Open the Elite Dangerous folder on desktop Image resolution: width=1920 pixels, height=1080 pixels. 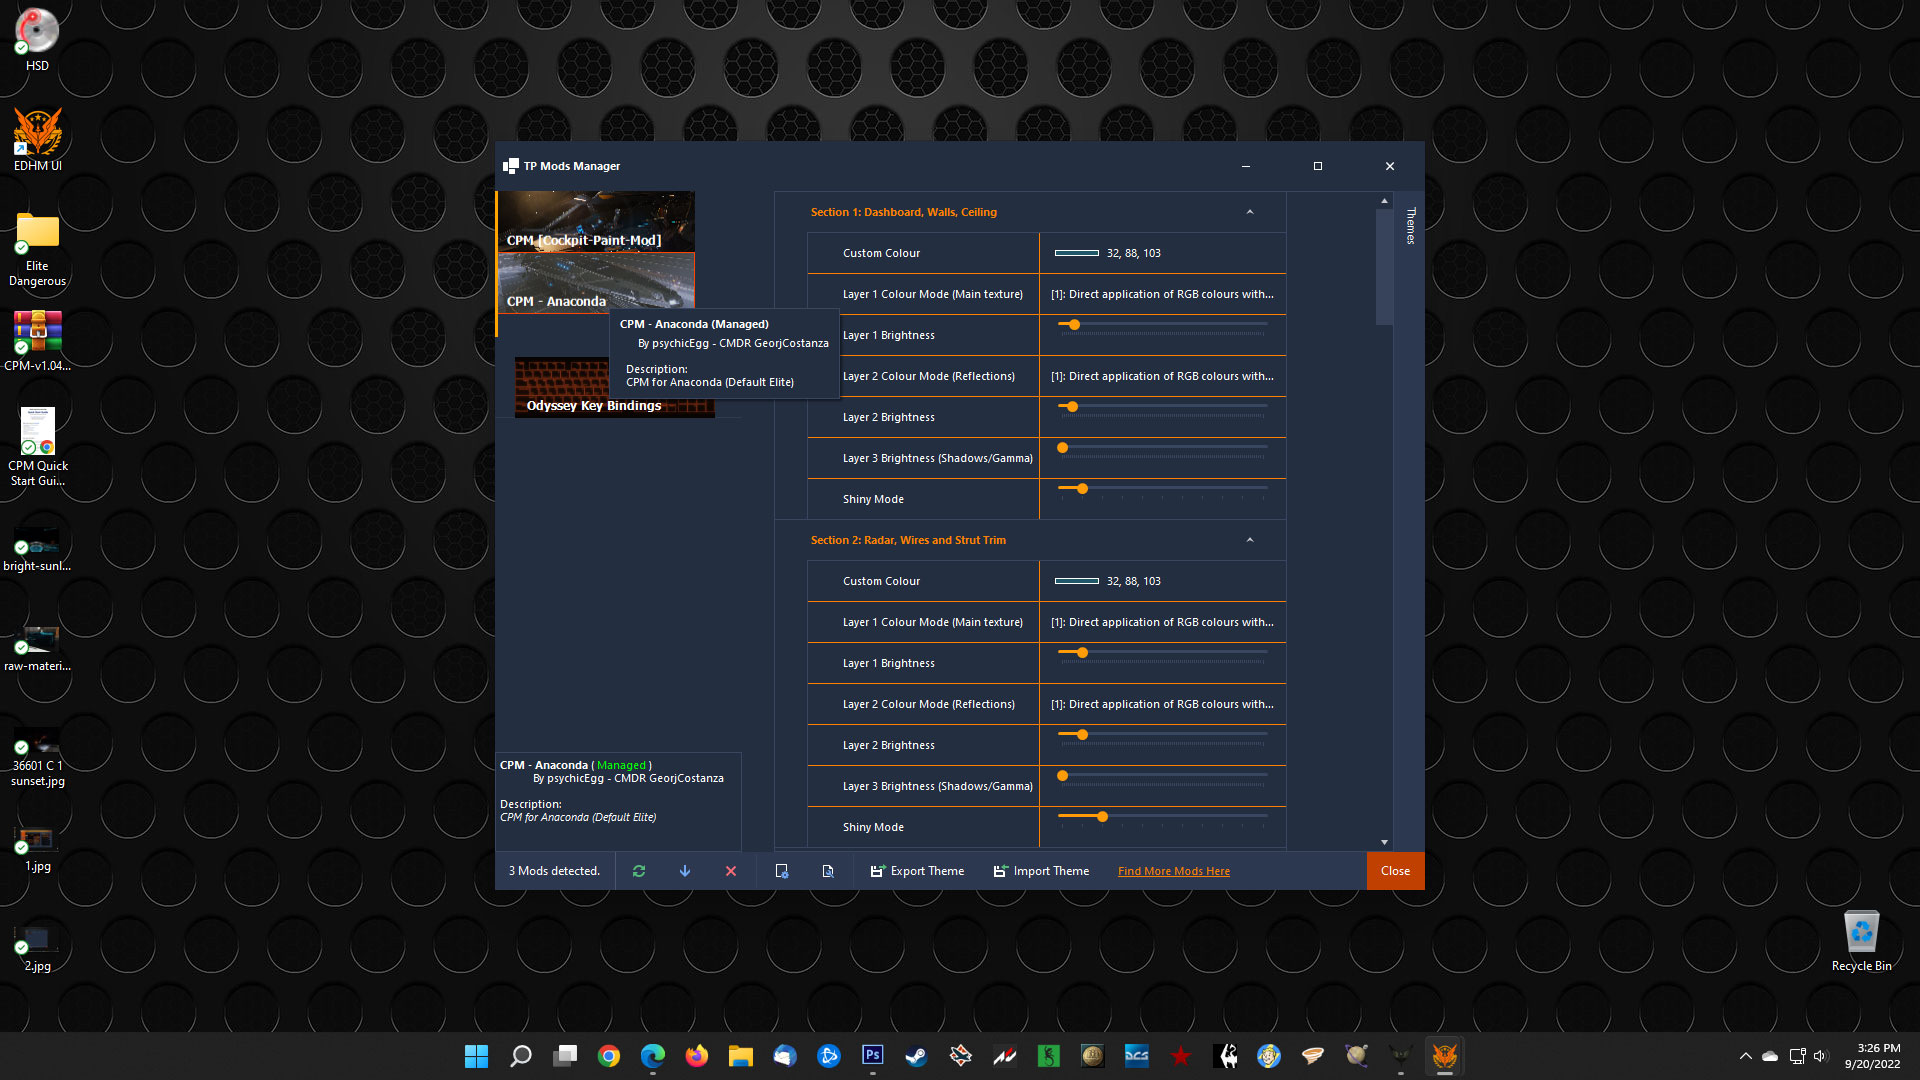(x=37, y=248)
